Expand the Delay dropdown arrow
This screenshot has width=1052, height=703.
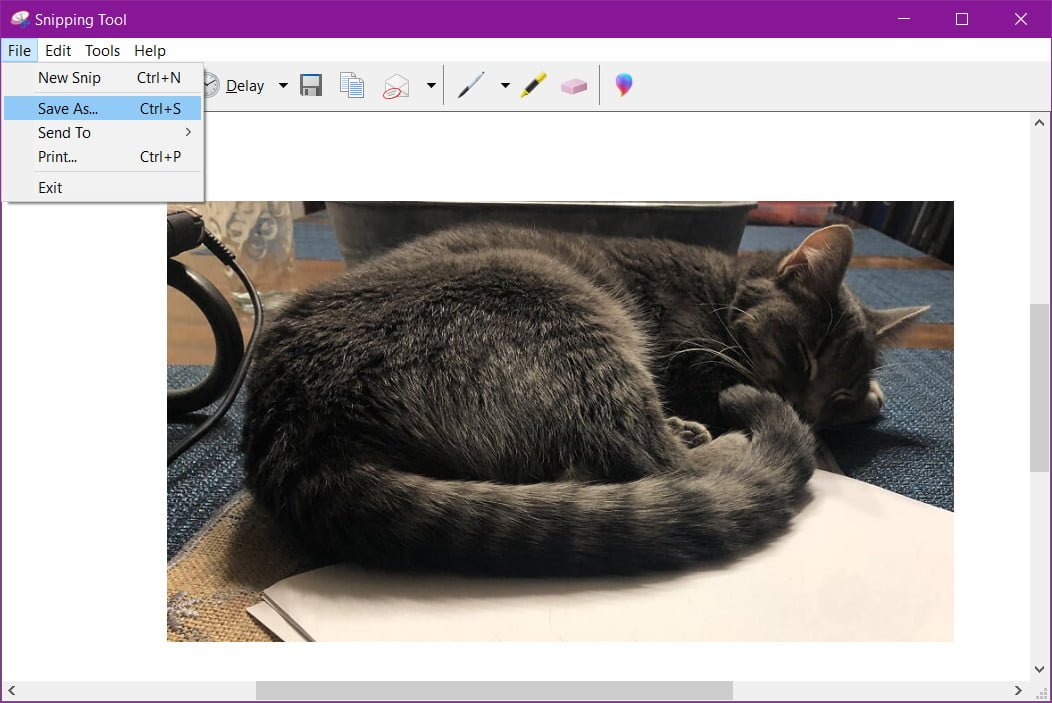pyautogui.click(x=283, y=86)
